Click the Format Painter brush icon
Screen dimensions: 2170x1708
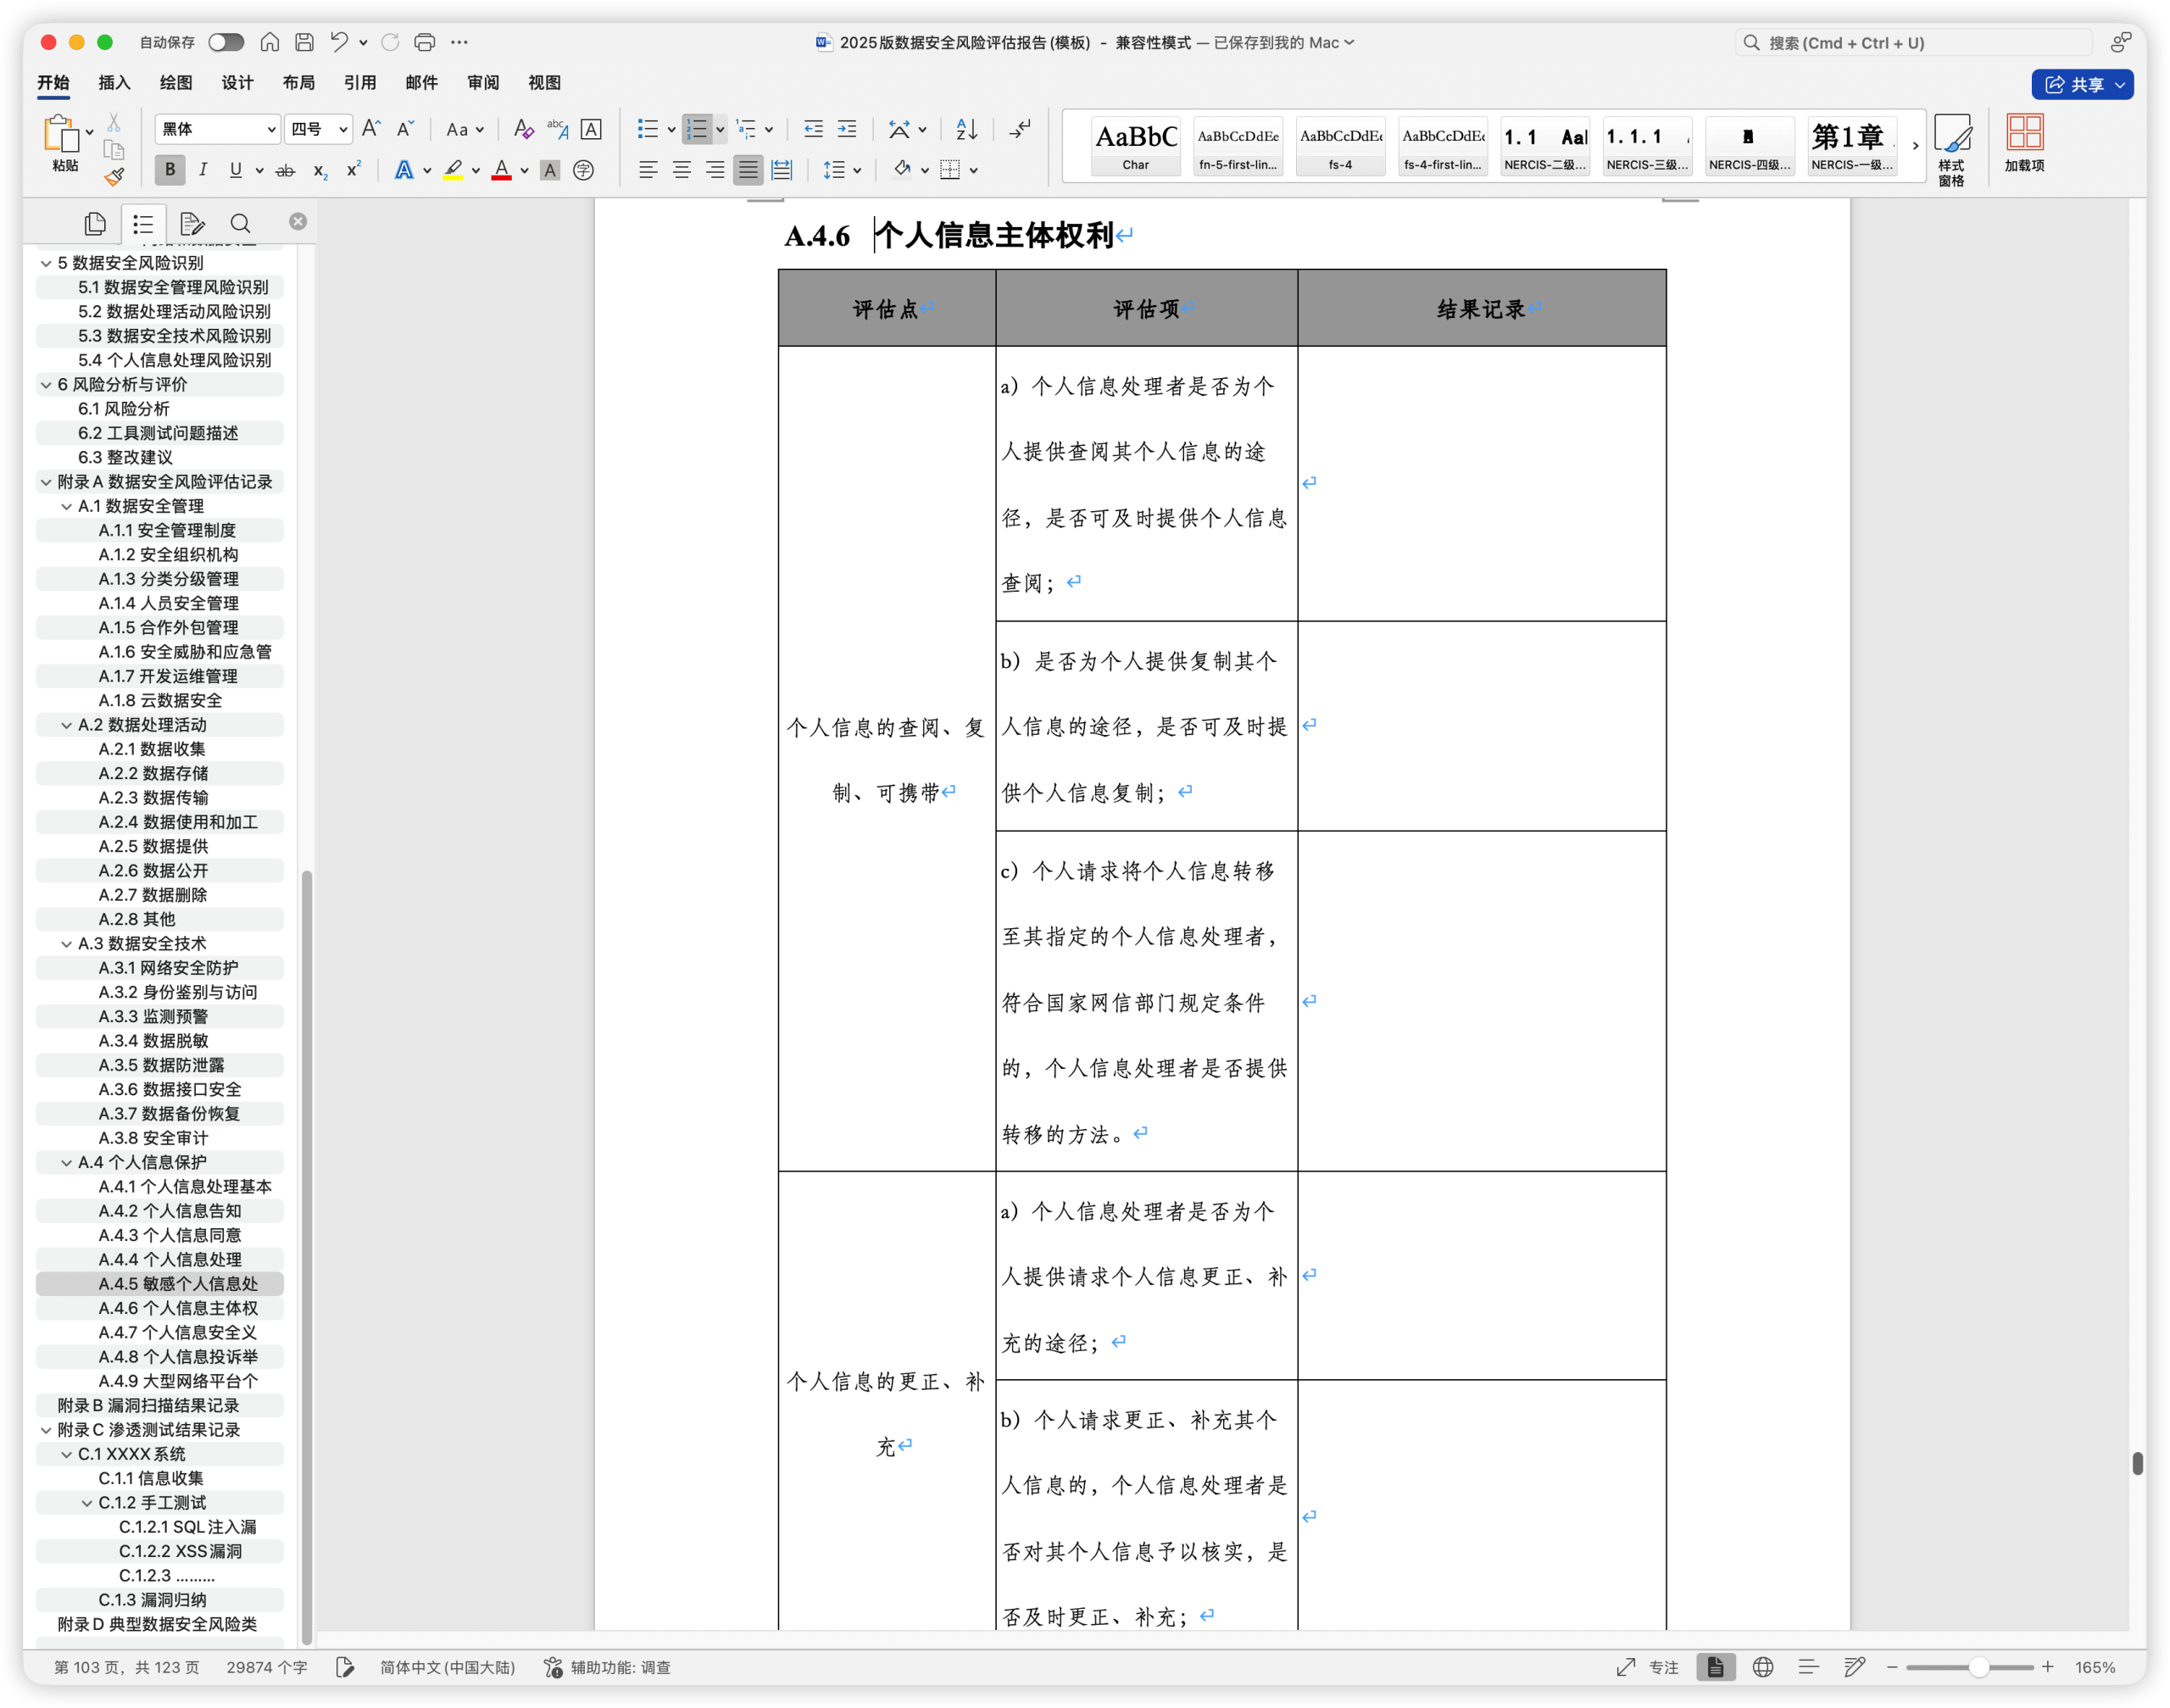[114, 177]
